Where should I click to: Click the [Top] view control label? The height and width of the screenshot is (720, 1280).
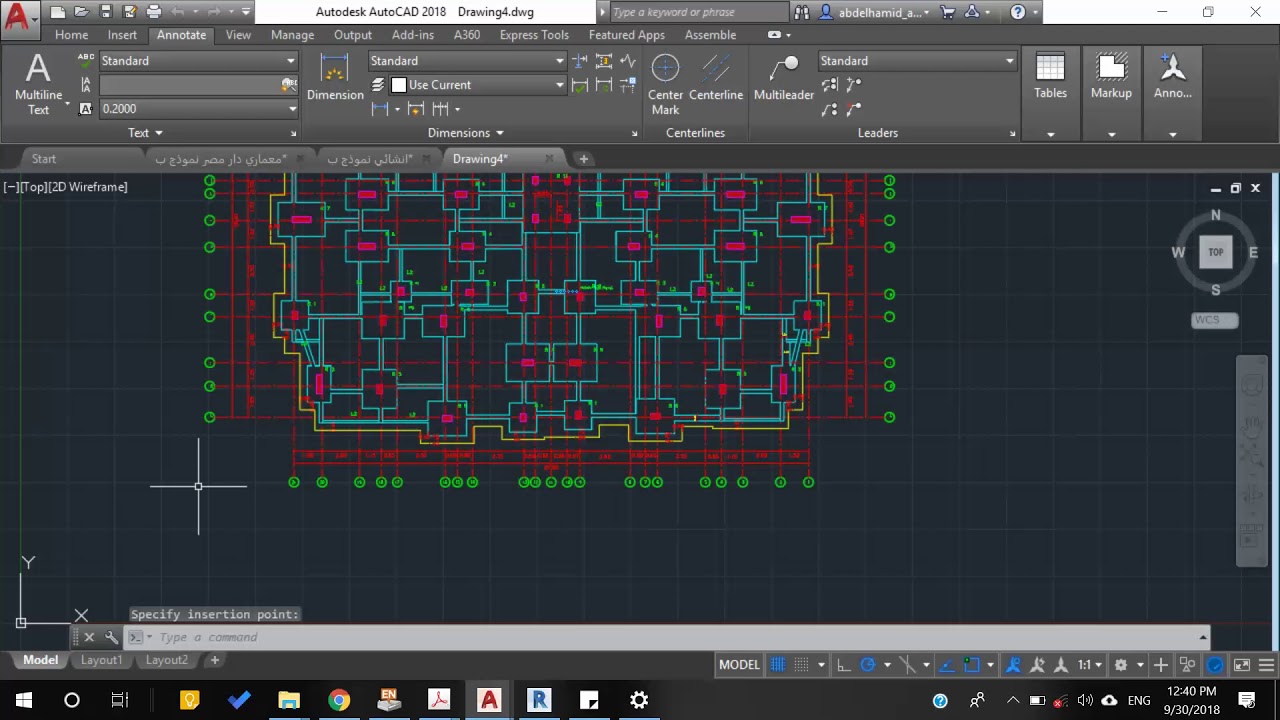point(35,187)
